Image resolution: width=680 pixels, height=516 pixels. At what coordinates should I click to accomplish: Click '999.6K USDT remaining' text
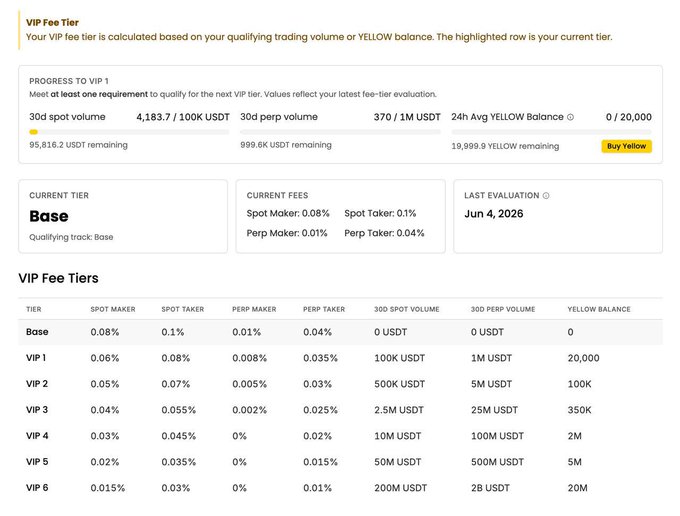pos(286,145)
